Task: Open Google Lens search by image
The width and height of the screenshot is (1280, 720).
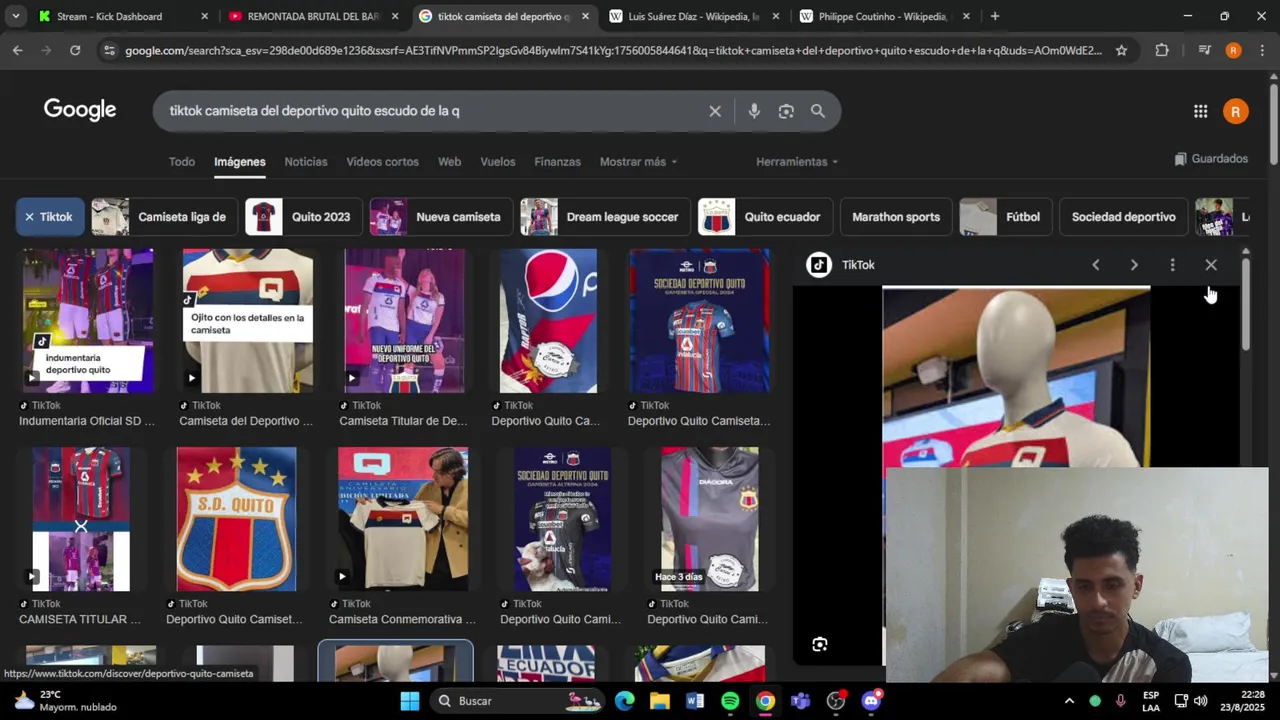Action: tap(786, 111)
